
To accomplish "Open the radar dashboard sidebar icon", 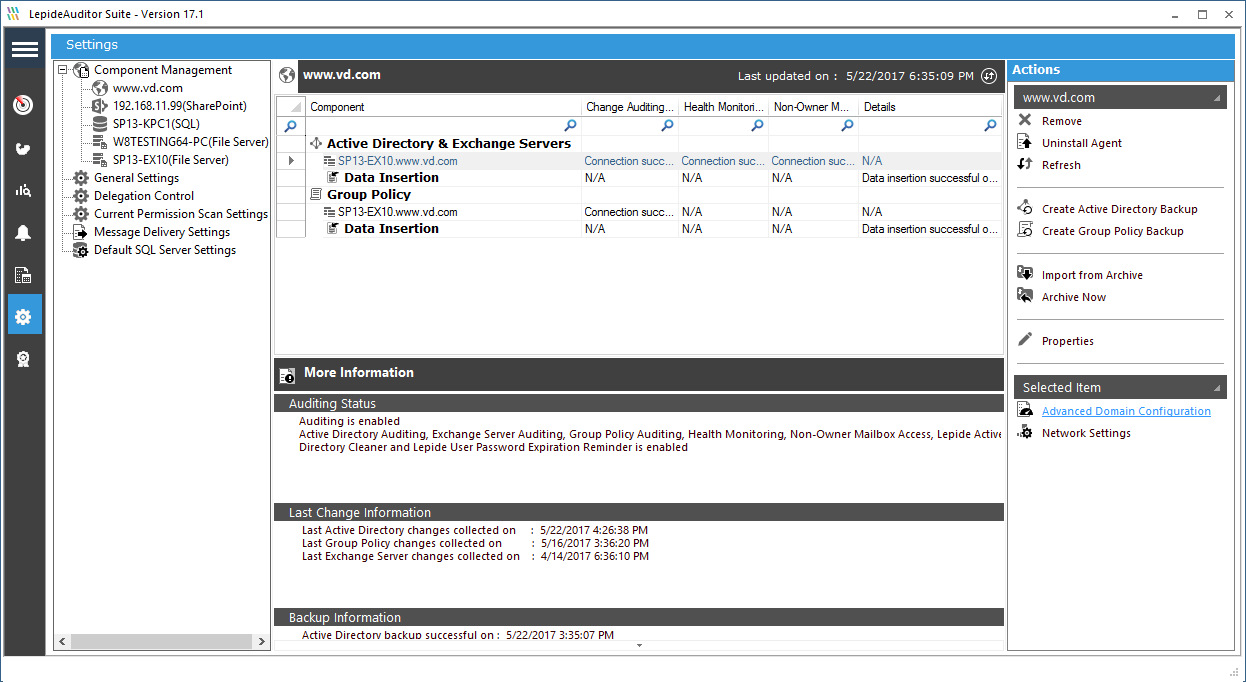I will [x=24, y=105].
